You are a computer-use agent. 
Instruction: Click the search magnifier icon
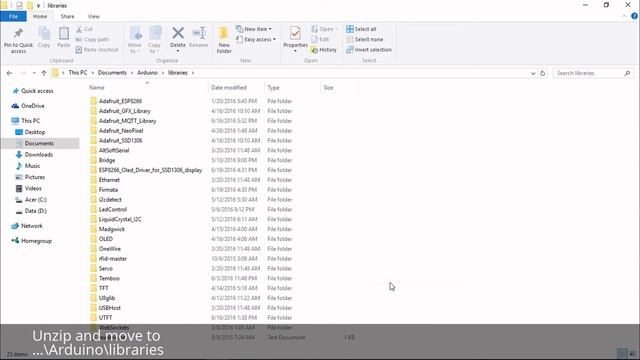(x=627, y=73)
